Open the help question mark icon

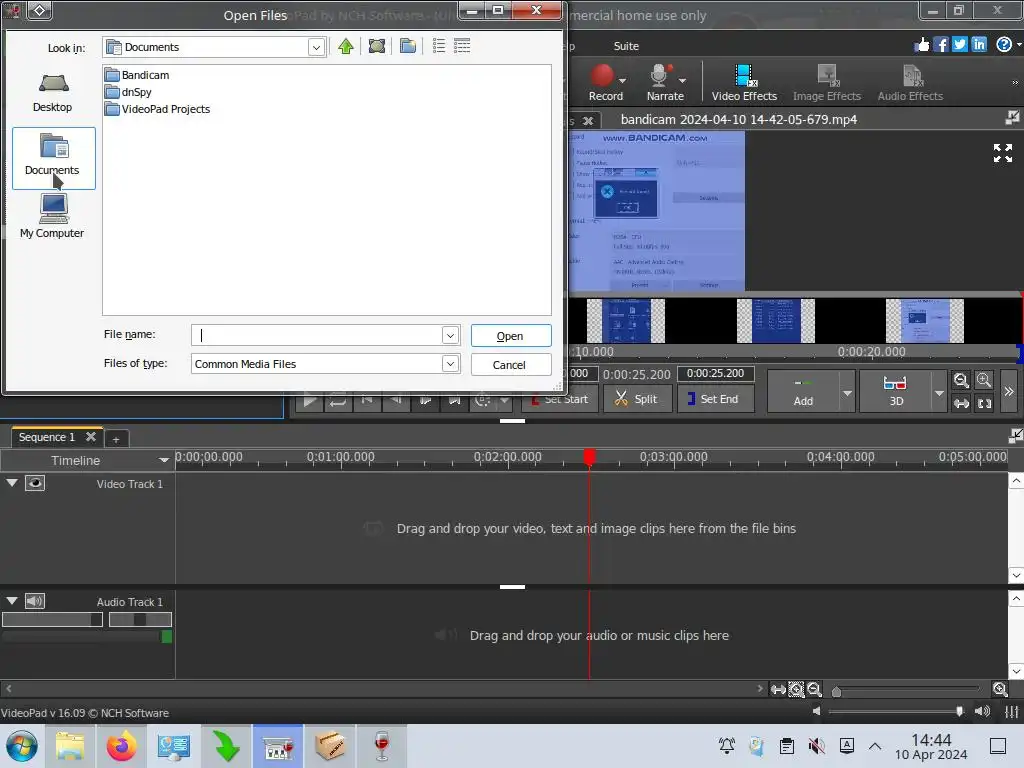1004,44
